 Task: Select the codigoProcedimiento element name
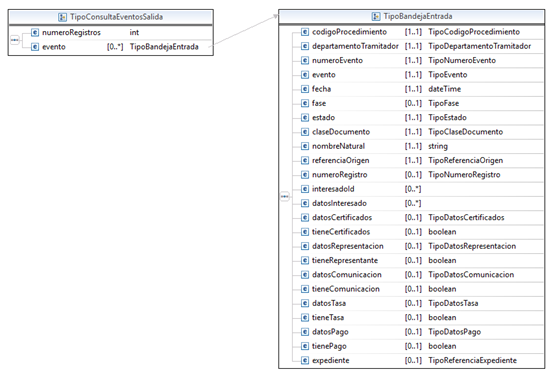tap(349, 32)
